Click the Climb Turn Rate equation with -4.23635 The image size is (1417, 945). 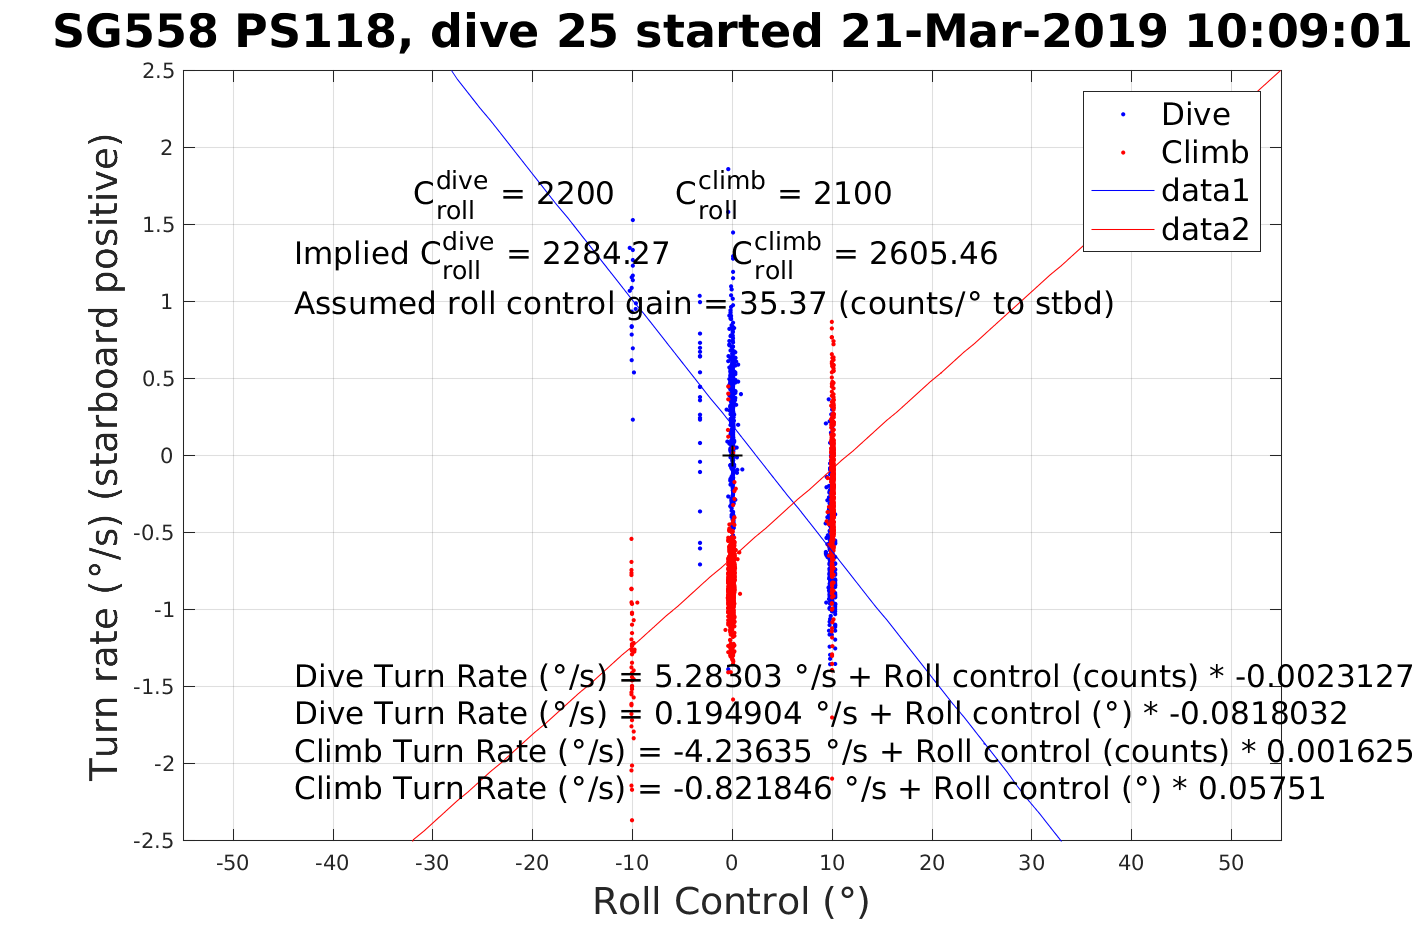coord(853,751)
